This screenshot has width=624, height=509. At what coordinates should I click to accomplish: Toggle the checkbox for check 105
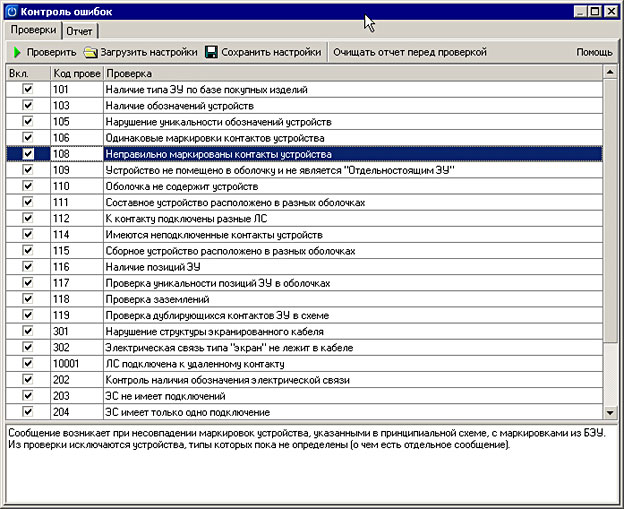click(x=28, y=121)
